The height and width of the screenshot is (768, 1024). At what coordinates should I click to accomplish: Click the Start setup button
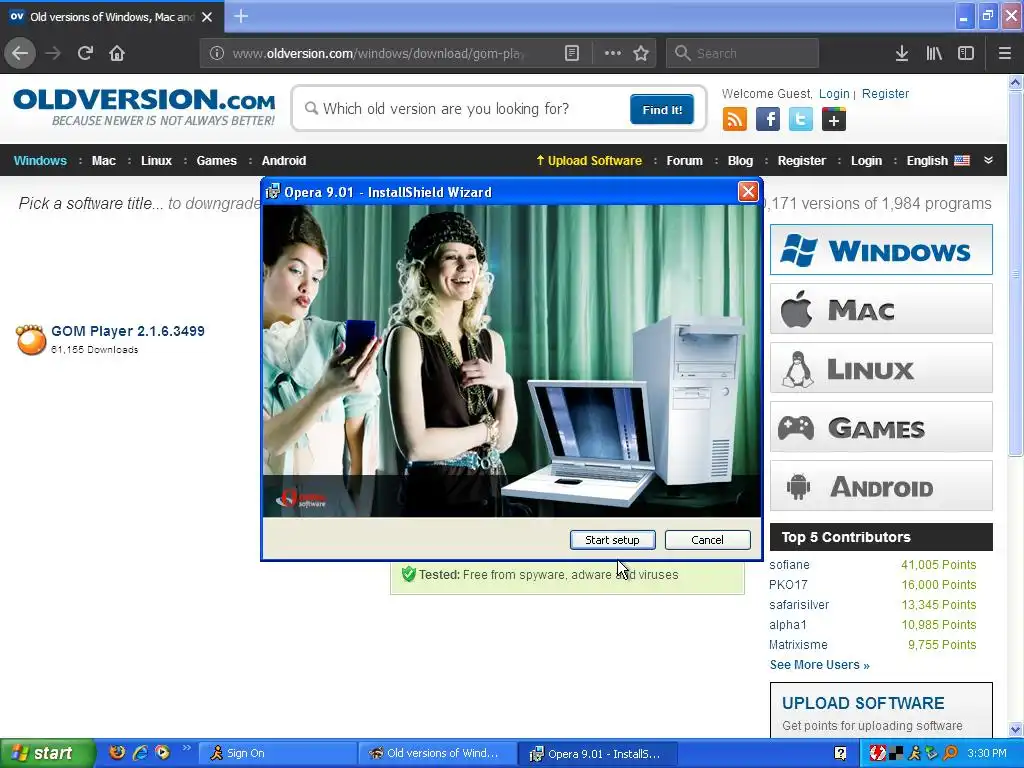tap(613, 540)
